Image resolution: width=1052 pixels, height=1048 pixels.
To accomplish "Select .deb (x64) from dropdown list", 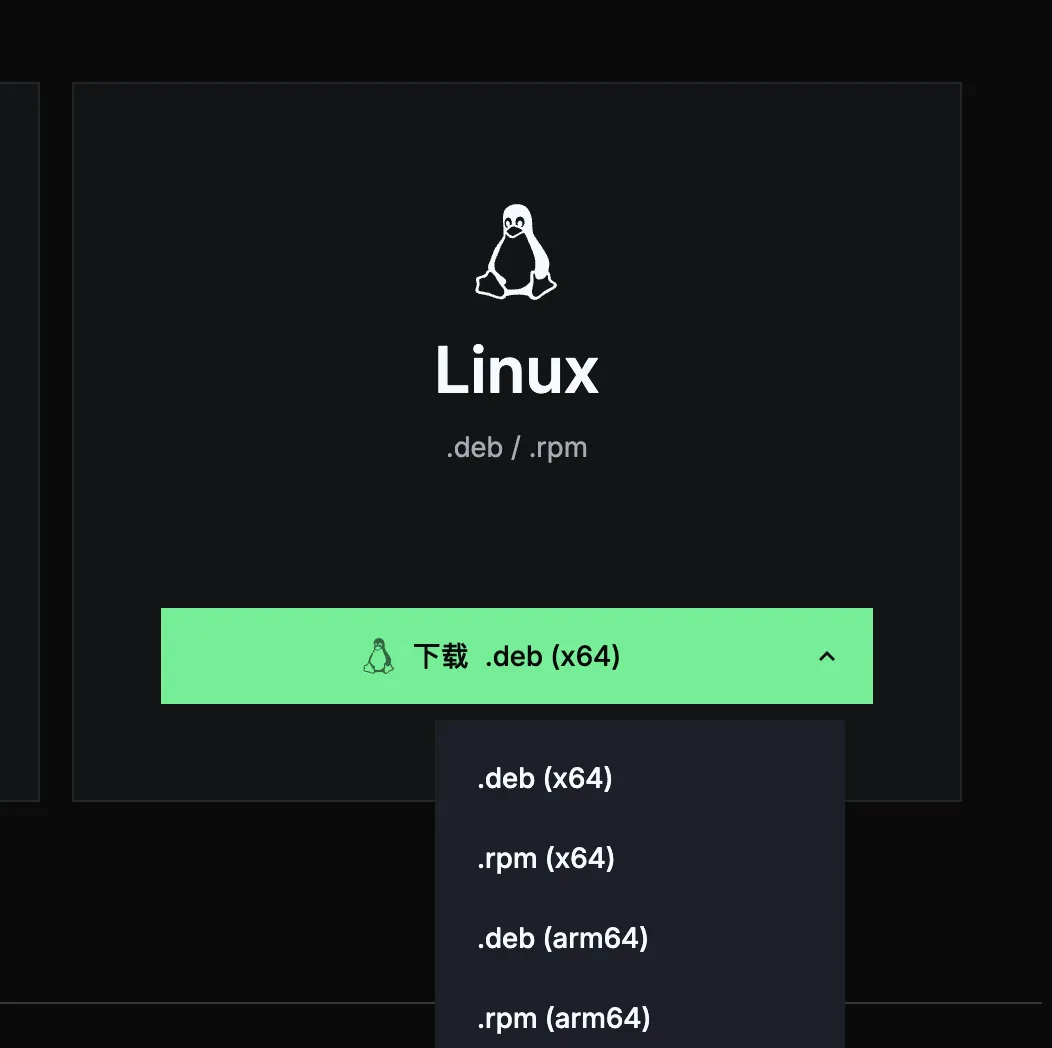I will (639, 778).
